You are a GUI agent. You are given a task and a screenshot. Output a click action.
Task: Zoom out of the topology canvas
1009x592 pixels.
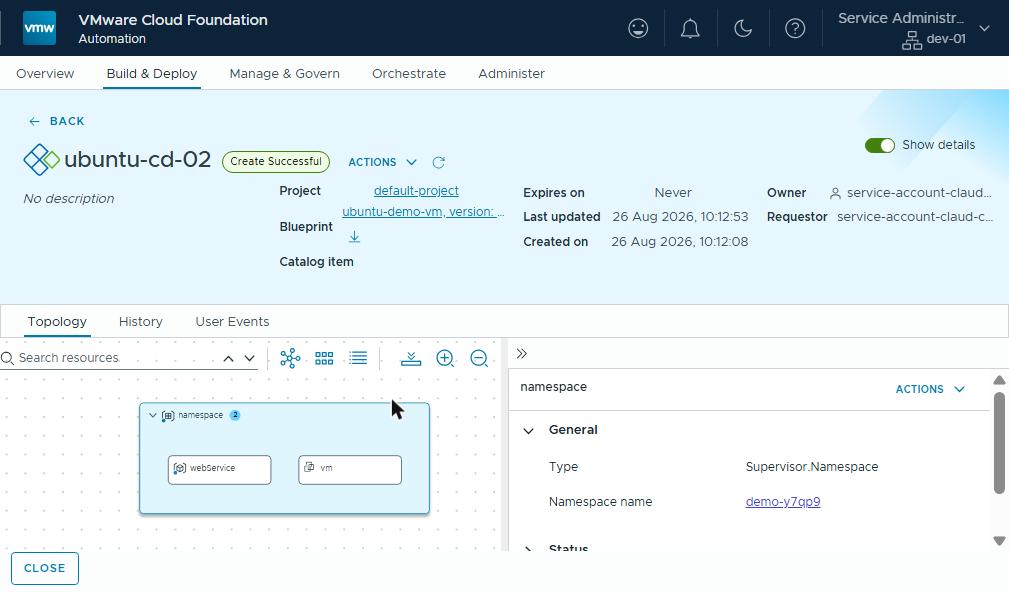[479, 358]
